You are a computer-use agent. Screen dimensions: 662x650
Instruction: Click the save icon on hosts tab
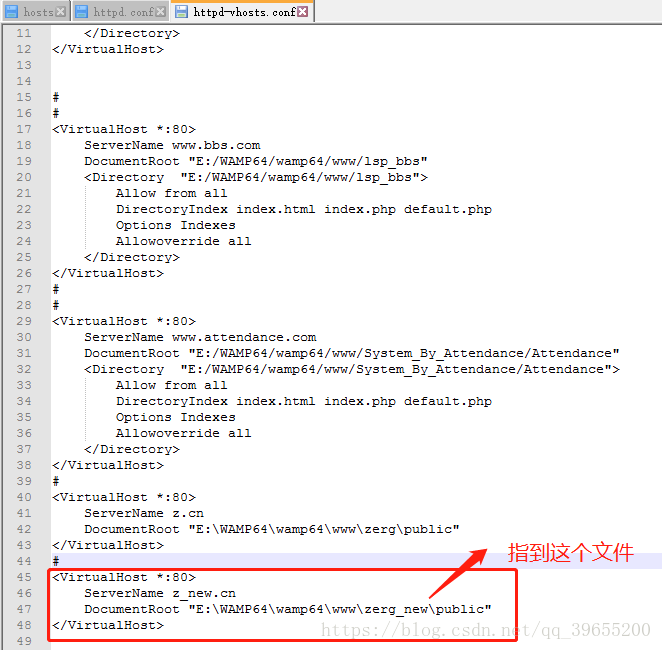tap(11, 12)
